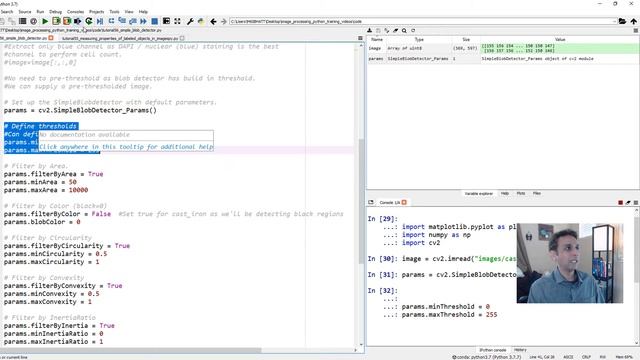Click the Re-run last script icon
Image resolution: width=640 pixels, height=360 pixels.
click(89, 21)
